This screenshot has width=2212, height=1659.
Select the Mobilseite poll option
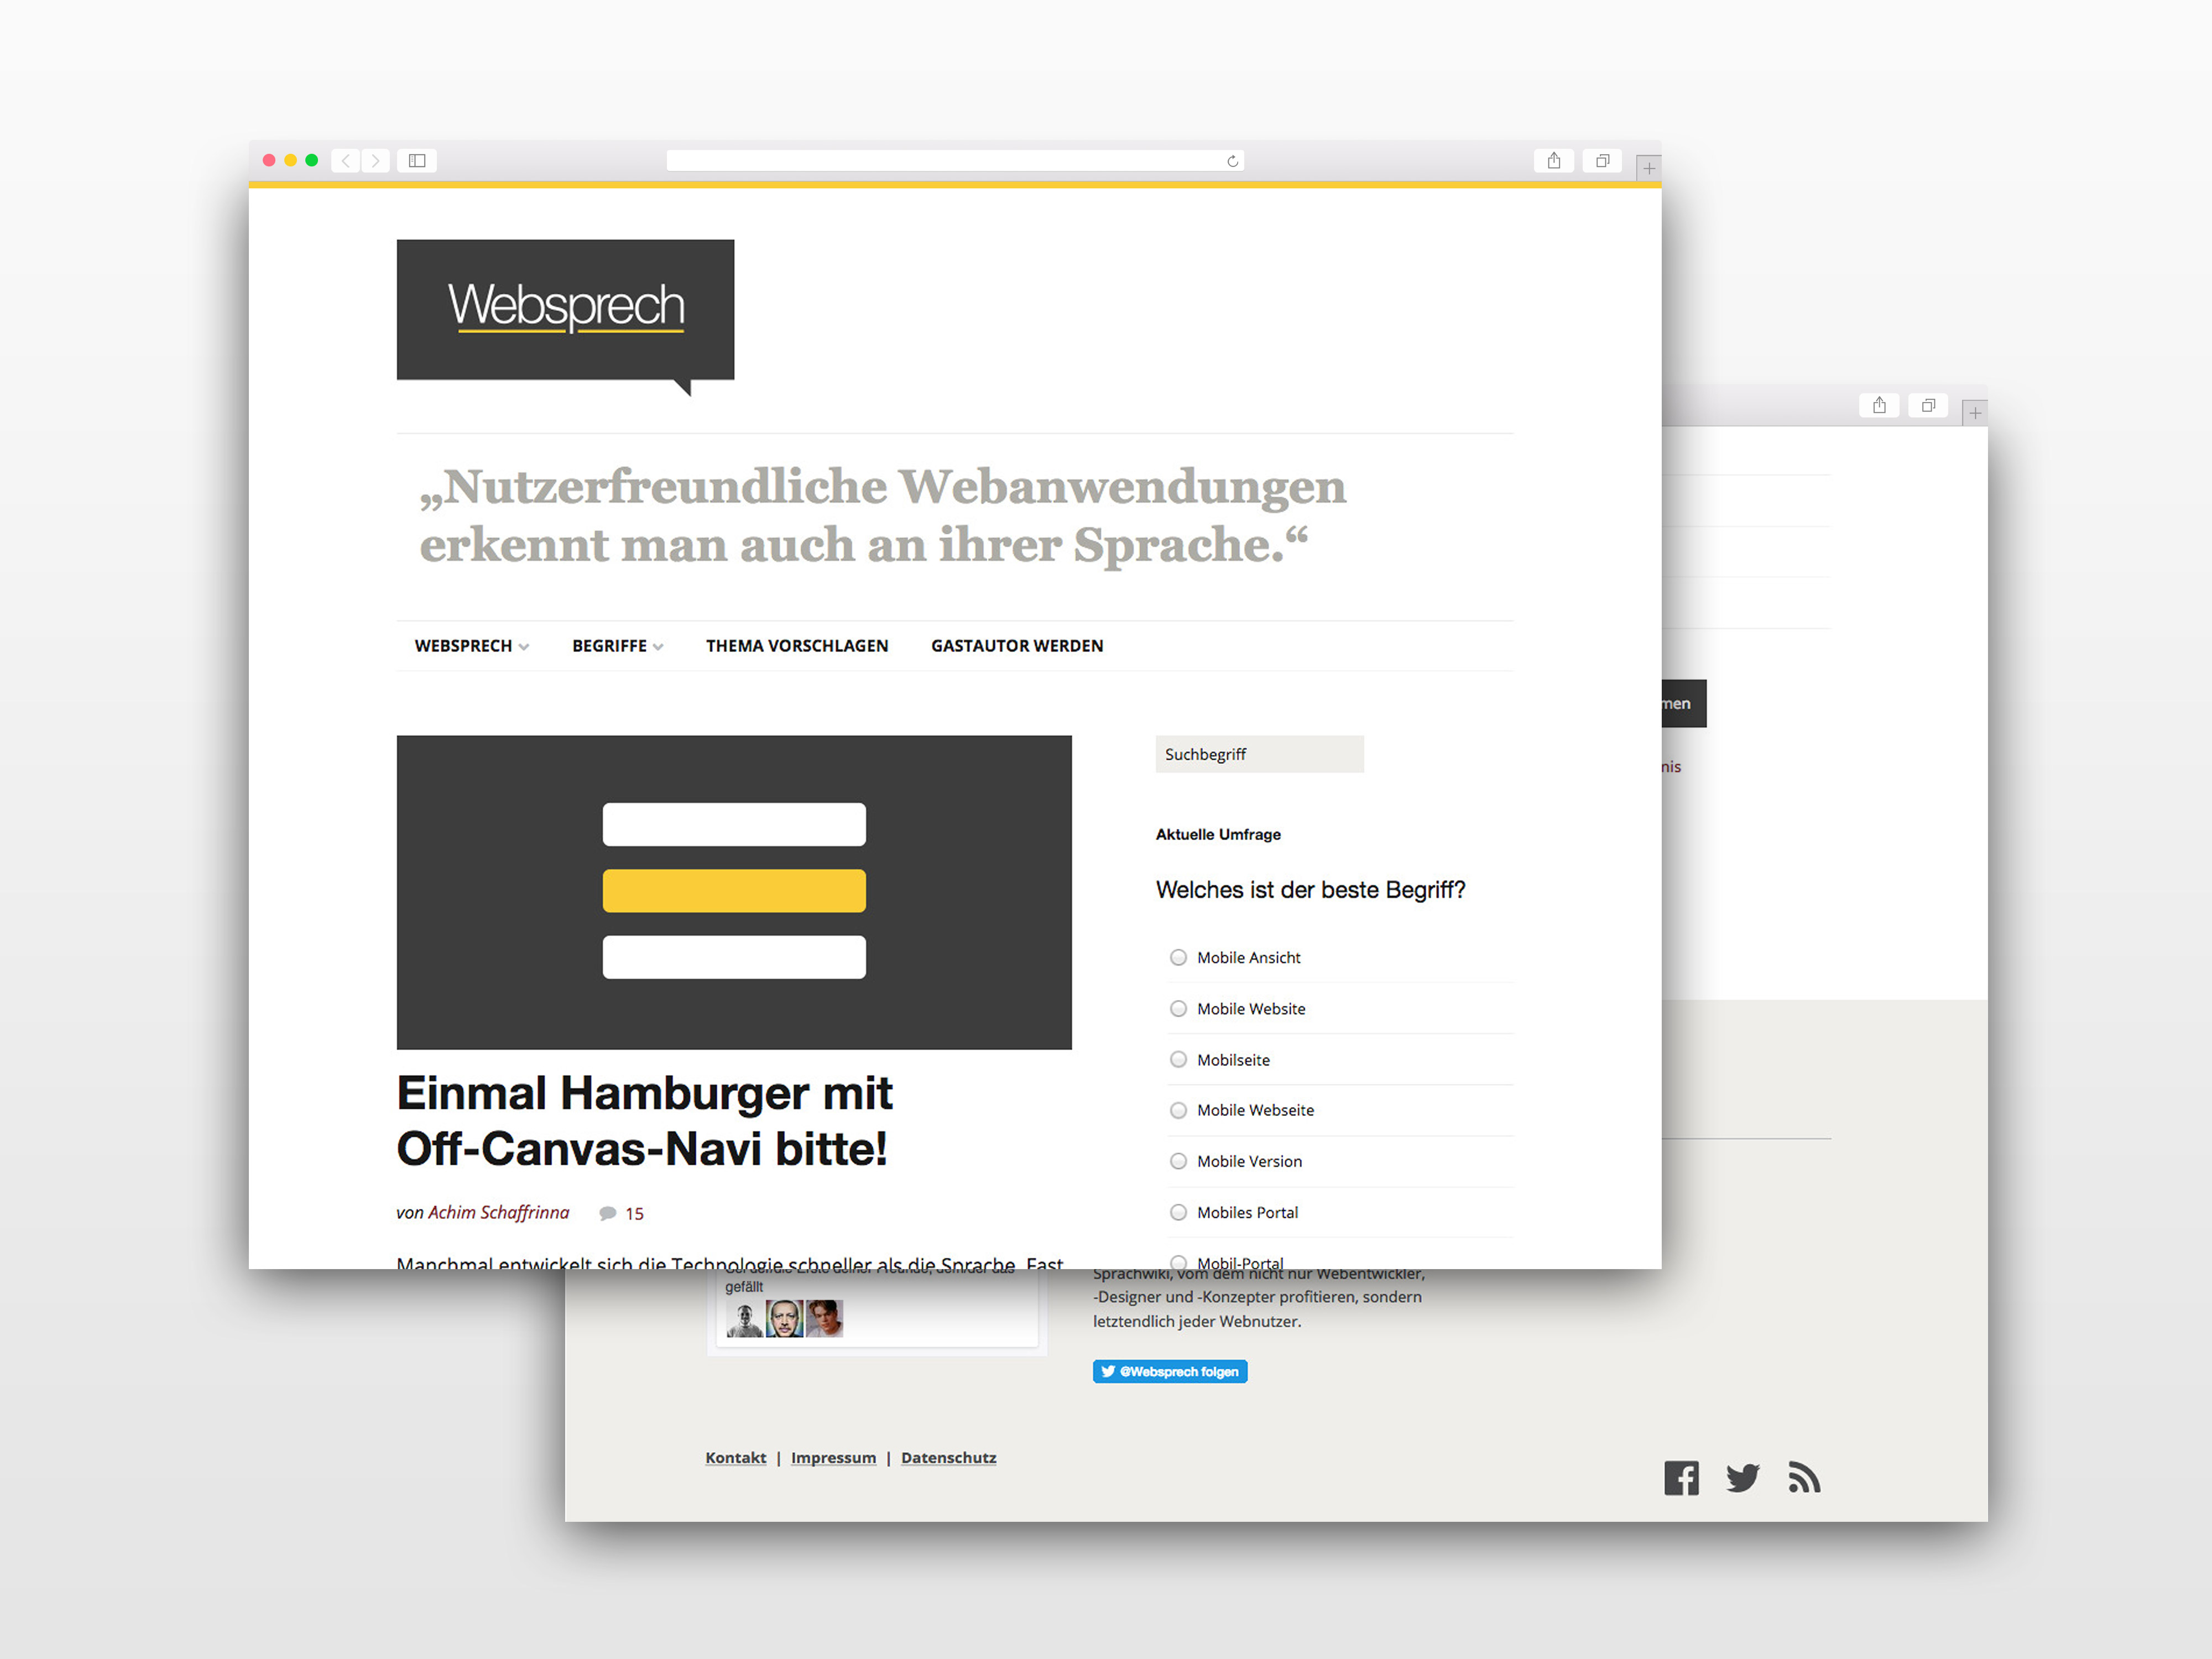[x=1178, y=1059]
